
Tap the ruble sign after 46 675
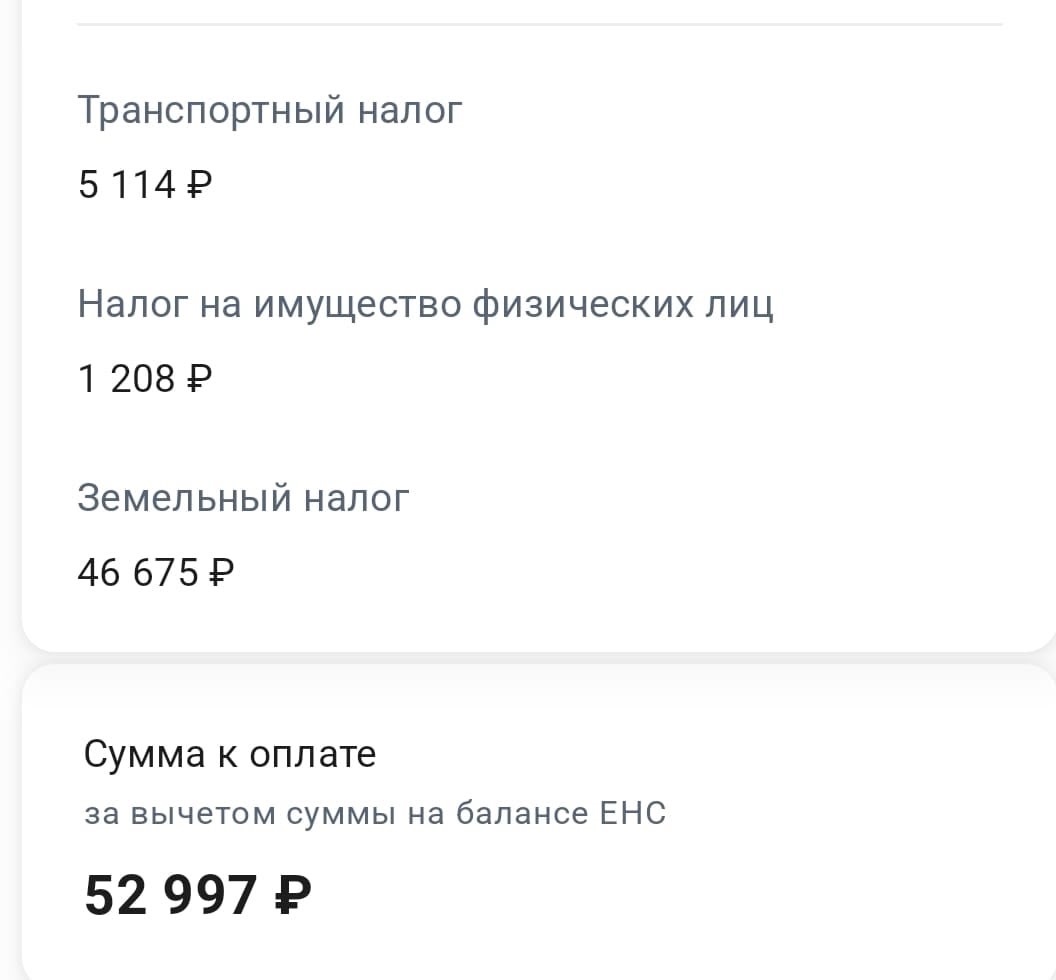click(221, 573)
